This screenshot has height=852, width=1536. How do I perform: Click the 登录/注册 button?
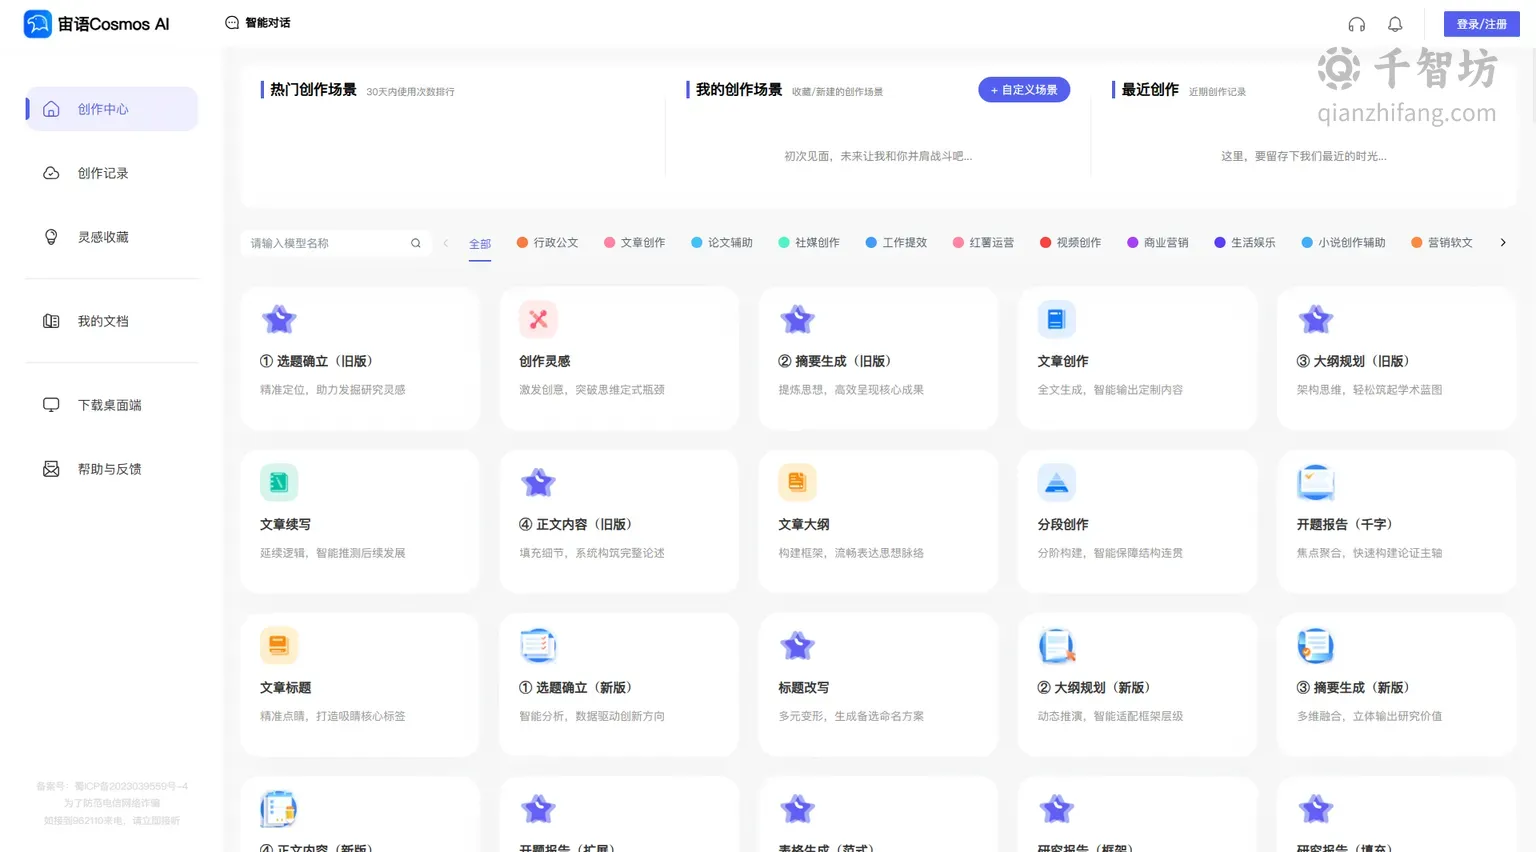click(x=1482, y=24)
